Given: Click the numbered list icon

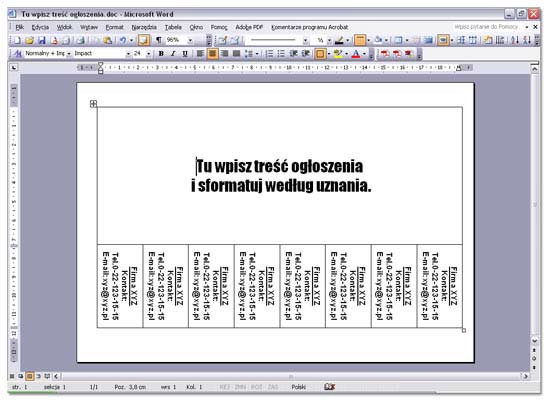Looking at the screenshot, I should click(x=269, y=54).
